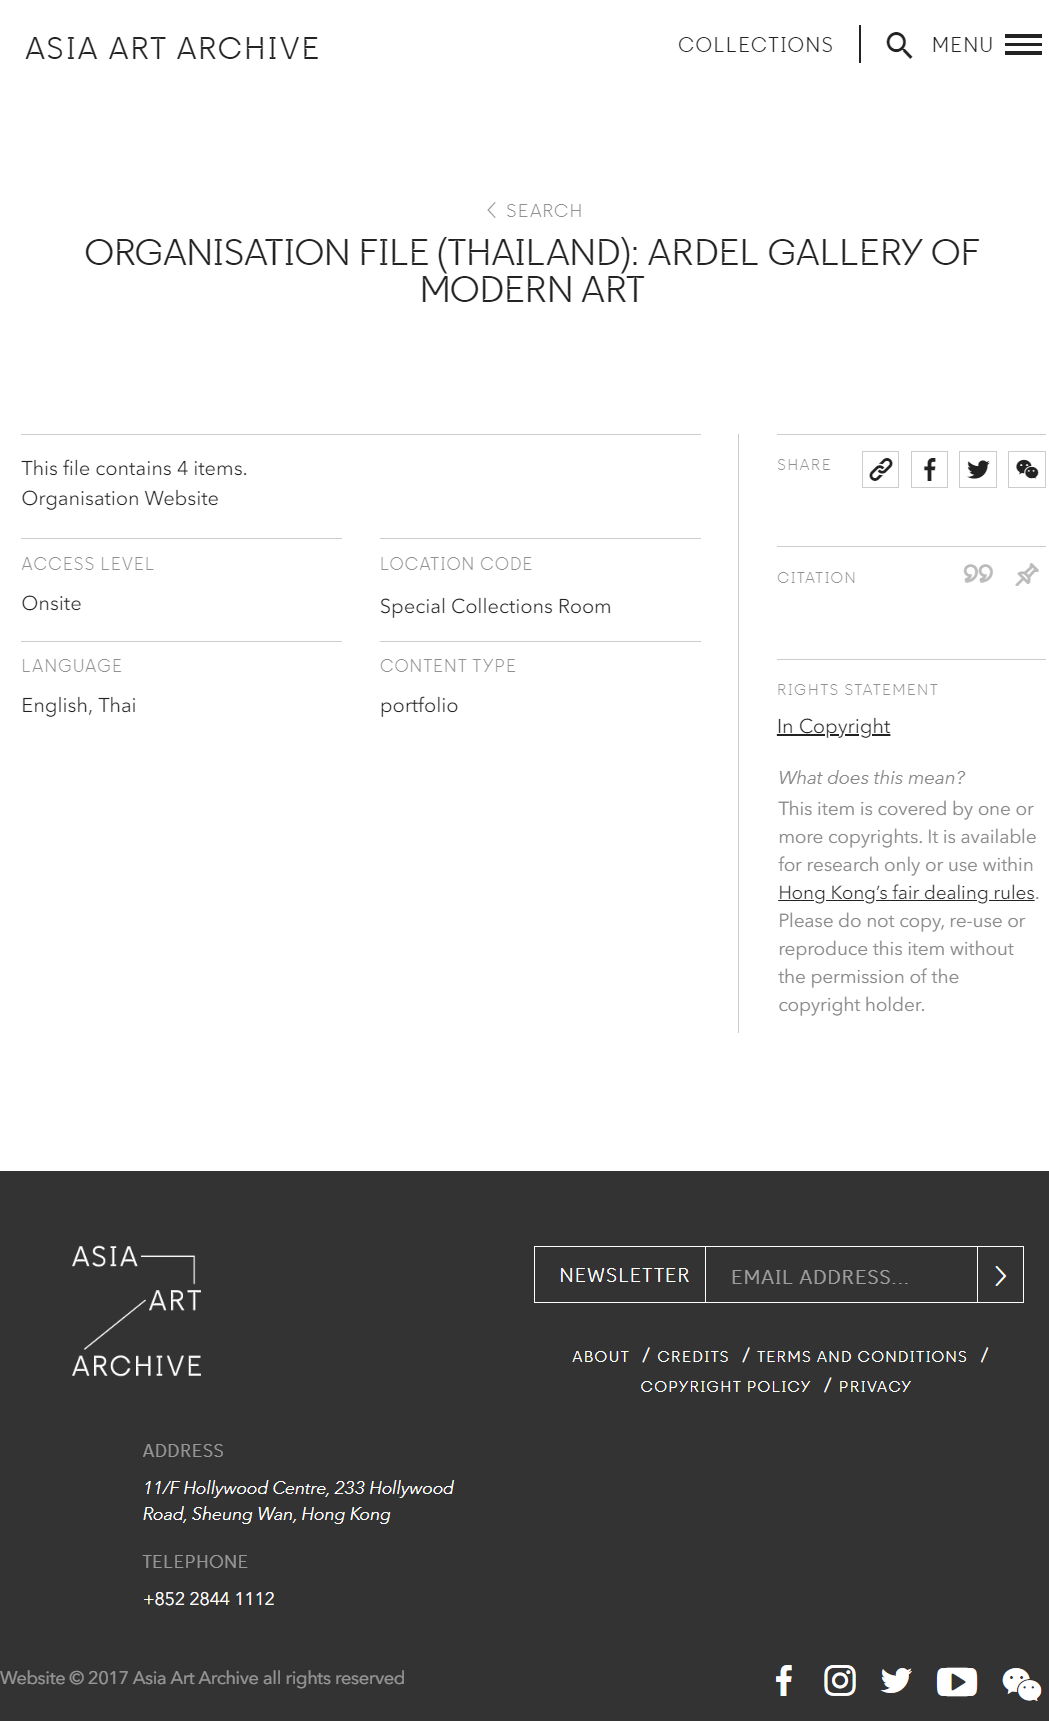Open Hong Kong's fair dealing rules link
Viewport: 1049px width, 1721px height.
(906, 892)
